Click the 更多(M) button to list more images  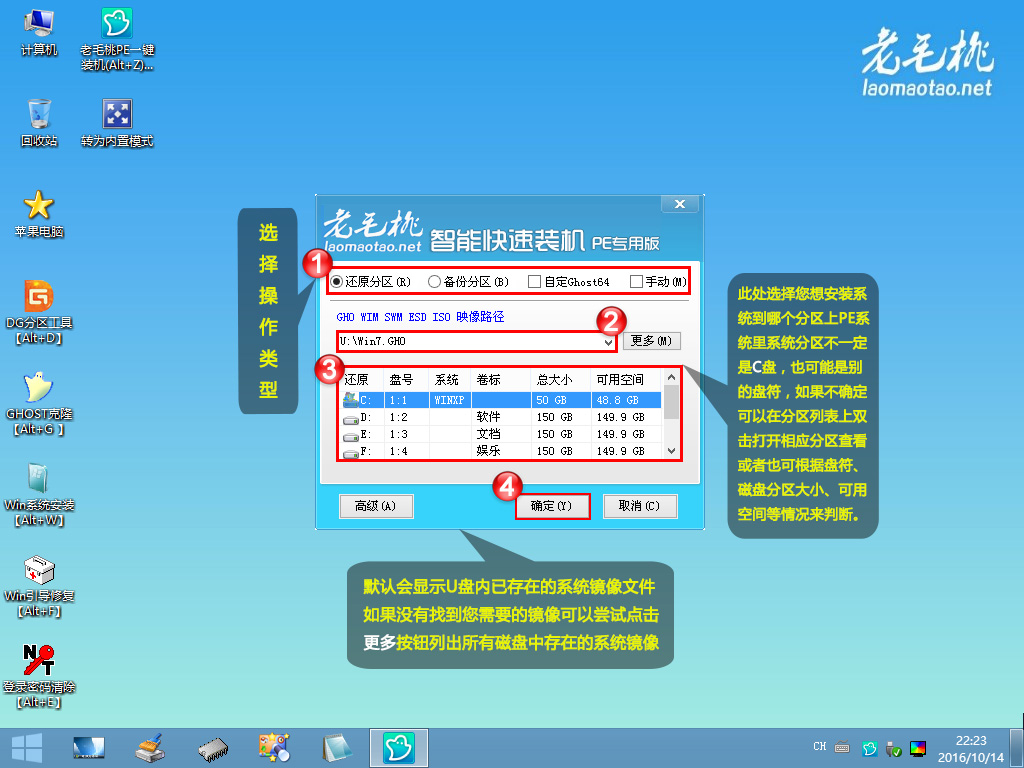651,340
